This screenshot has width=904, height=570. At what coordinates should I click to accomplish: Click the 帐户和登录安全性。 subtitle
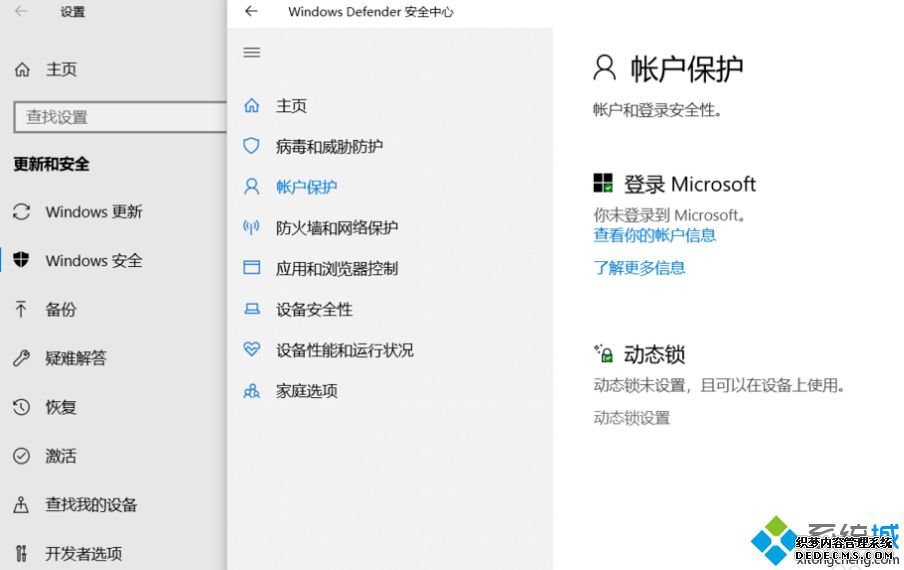tap(657, 110)
